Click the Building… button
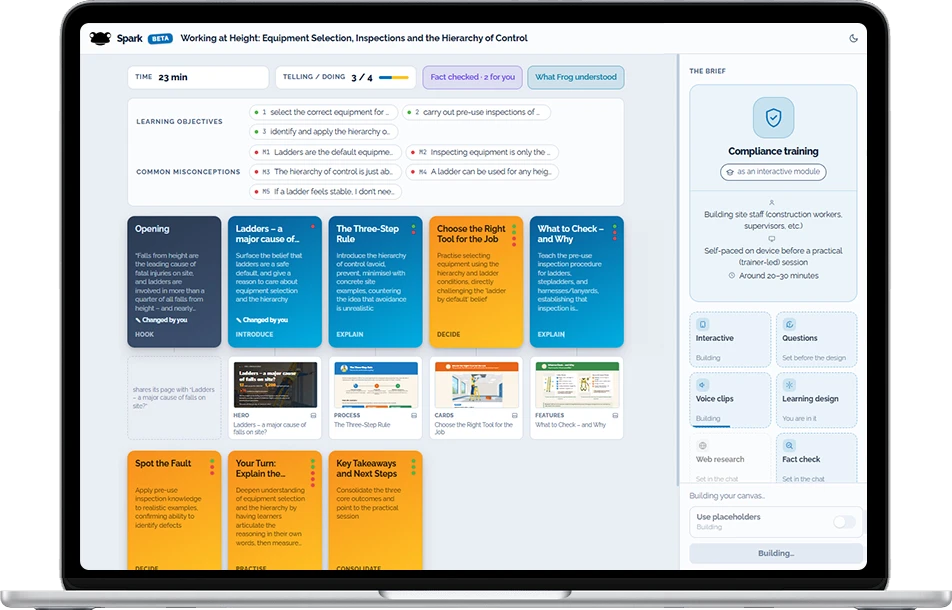The width and height of the screenshot is (952, 610). [x=776, y=554]
